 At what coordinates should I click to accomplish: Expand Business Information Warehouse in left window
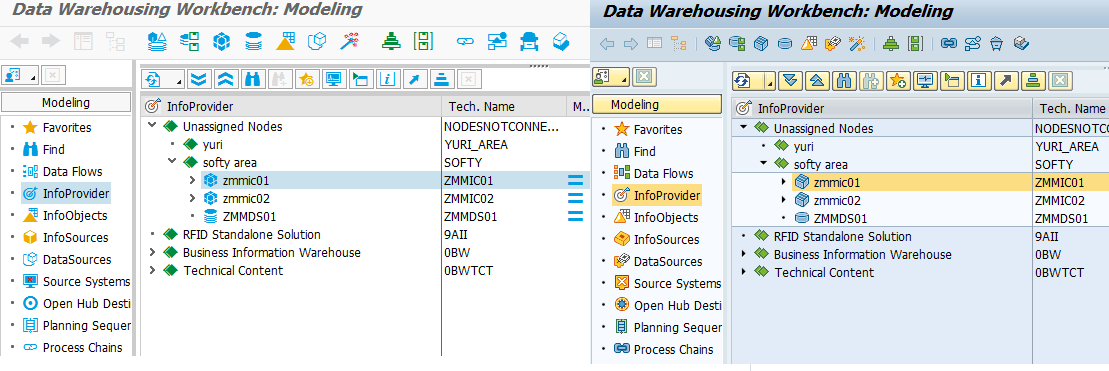tap(152, 252)
